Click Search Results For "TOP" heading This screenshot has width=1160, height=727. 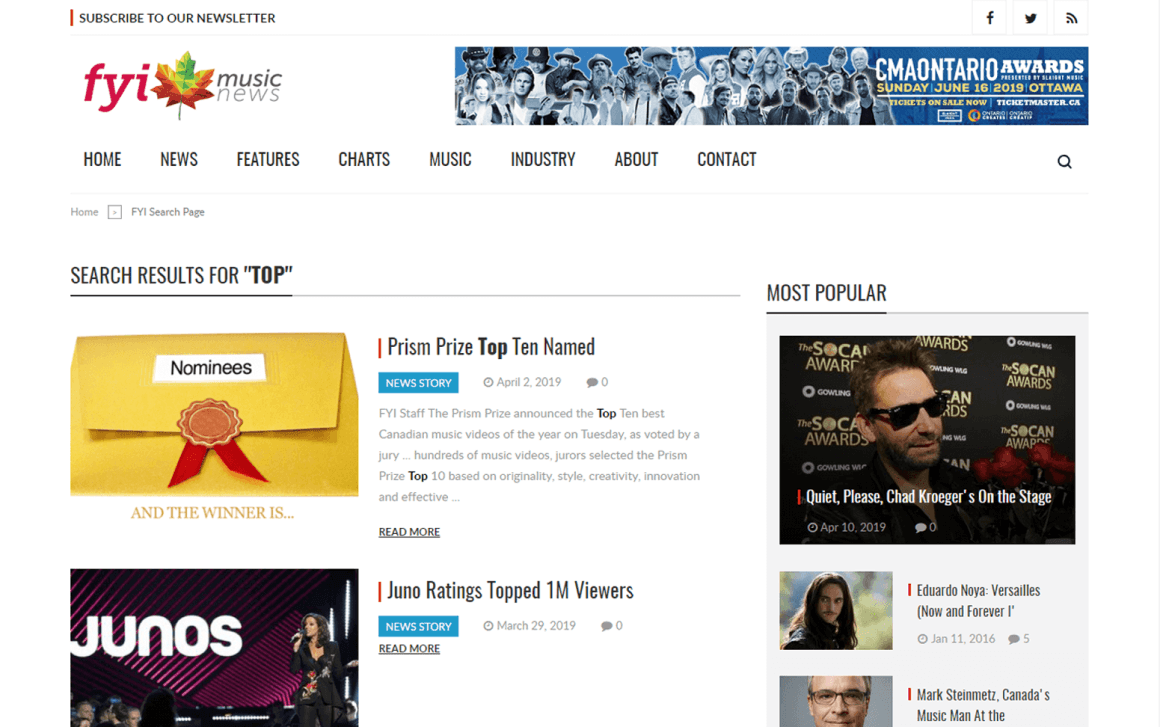(x=181, y=275)
